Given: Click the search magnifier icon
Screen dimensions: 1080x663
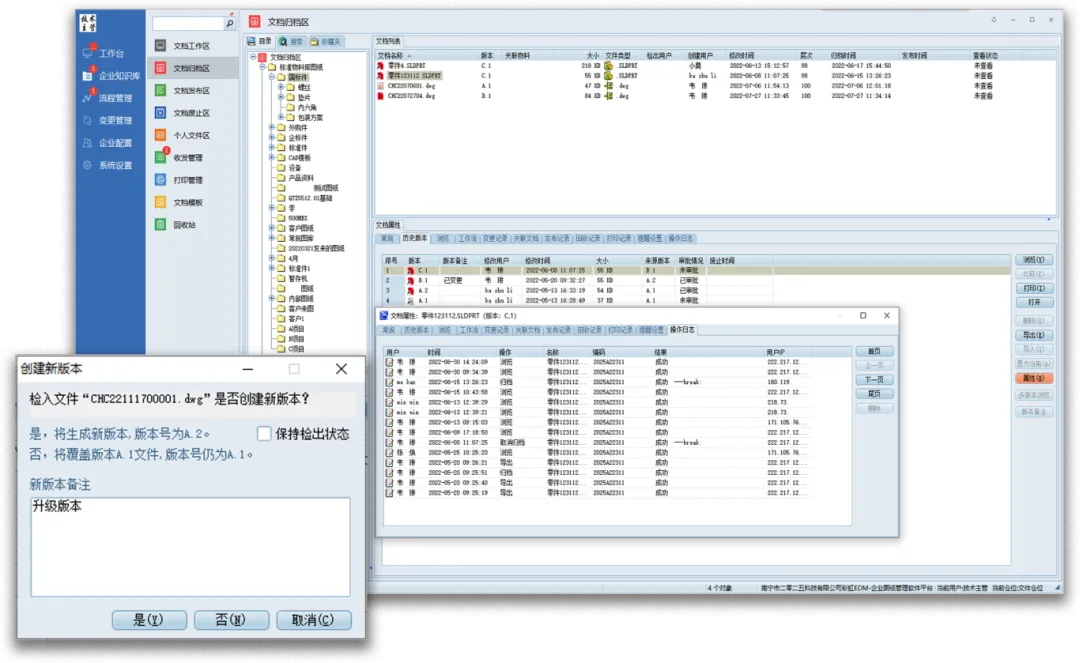Looking at the screenshot, I should [x=230, y=23].
